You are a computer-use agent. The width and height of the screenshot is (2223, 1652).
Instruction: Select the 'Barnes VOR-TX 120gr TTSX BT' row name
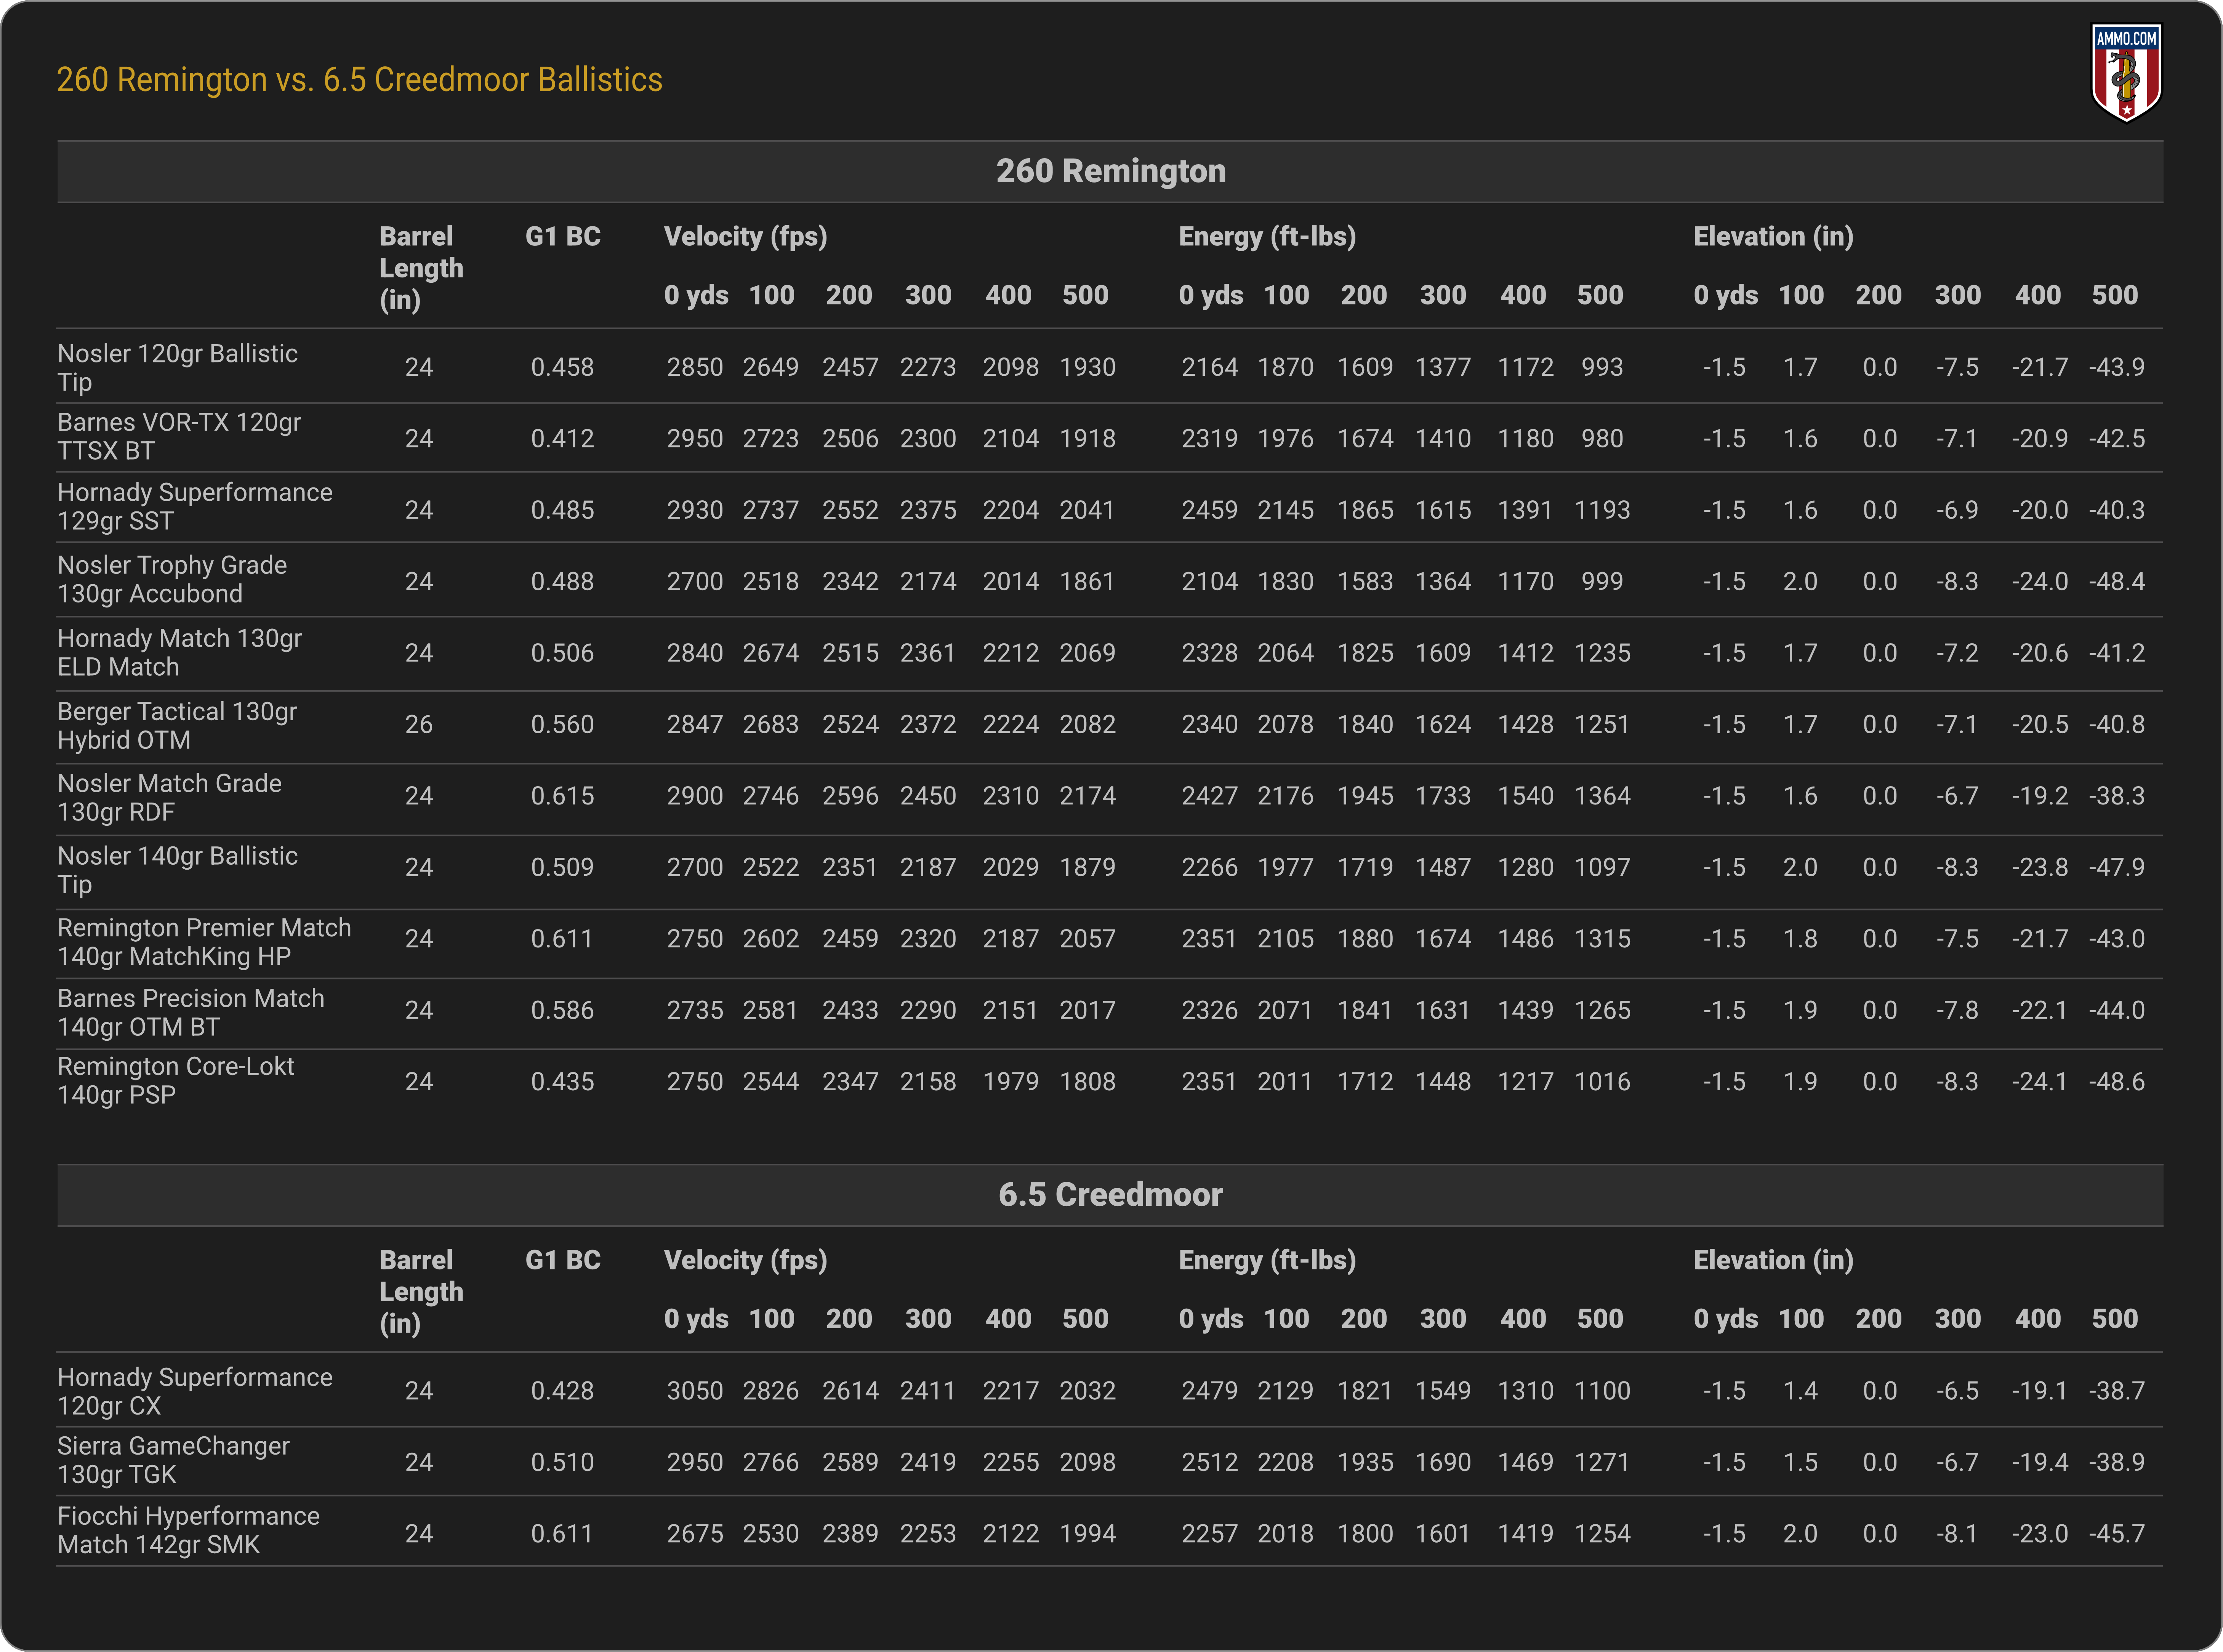179,437
